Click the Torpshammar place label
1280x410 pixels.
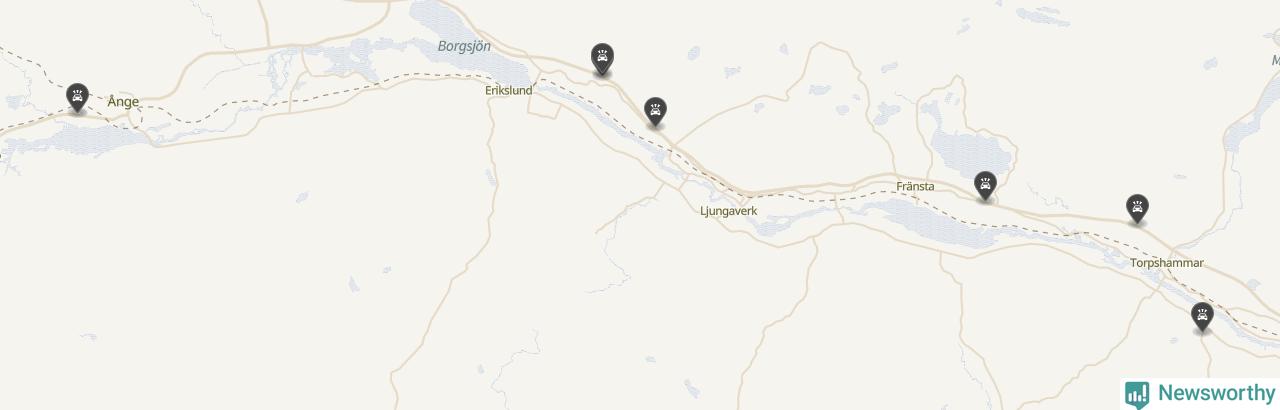(x=1167, y=263)
